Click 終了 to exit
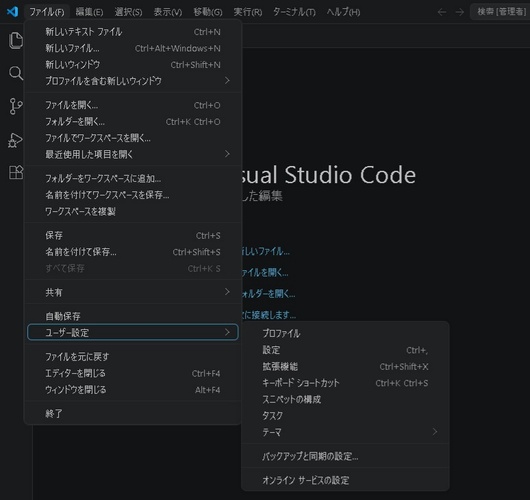The height and width of the screenshot is (500, 530). pos(133,413)
